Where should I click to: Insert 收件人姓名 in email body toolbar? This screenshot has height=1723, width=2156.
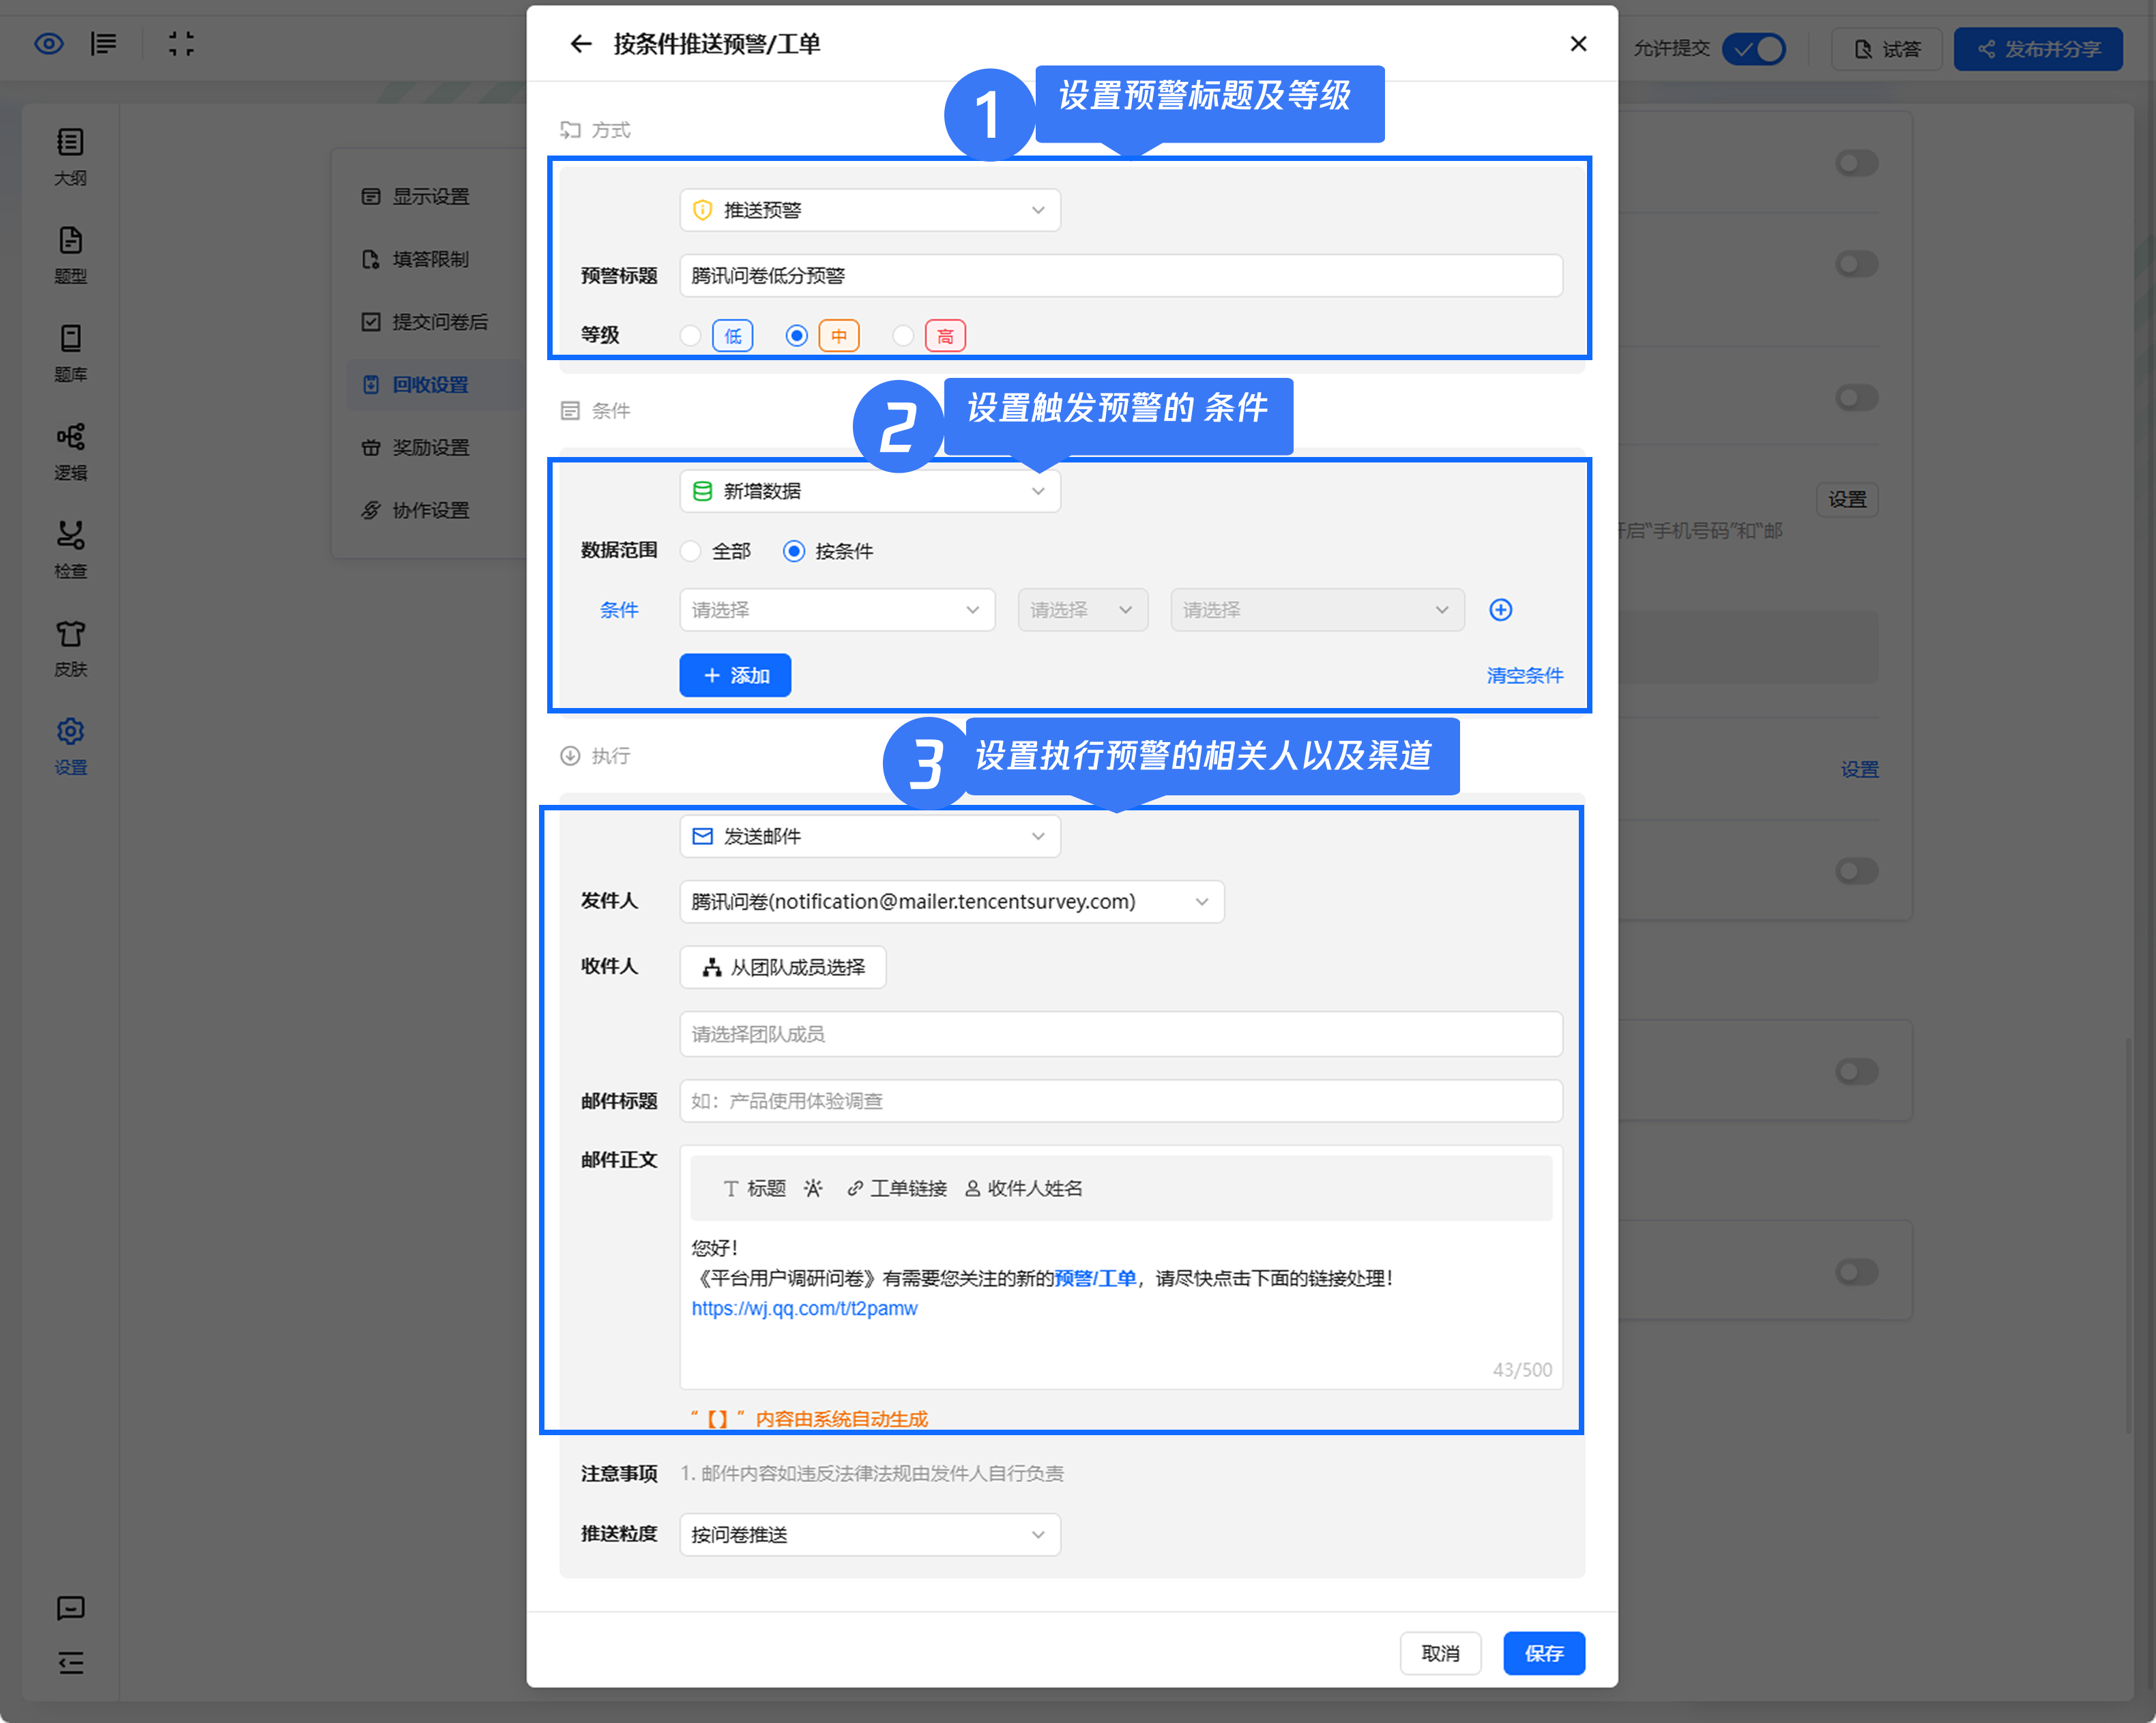[1024, 1188]
